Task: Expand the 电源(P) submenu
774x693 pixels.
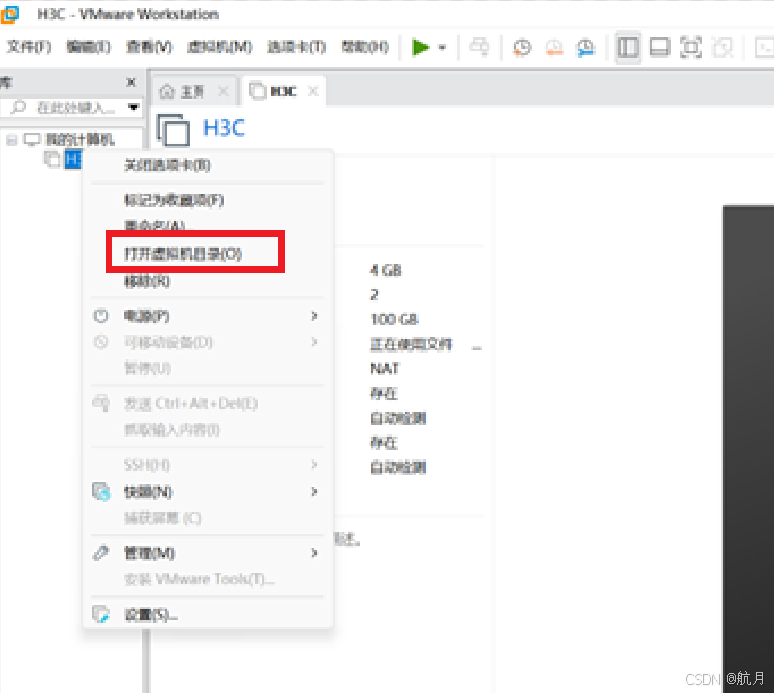Action: click(x=208, y=316)
